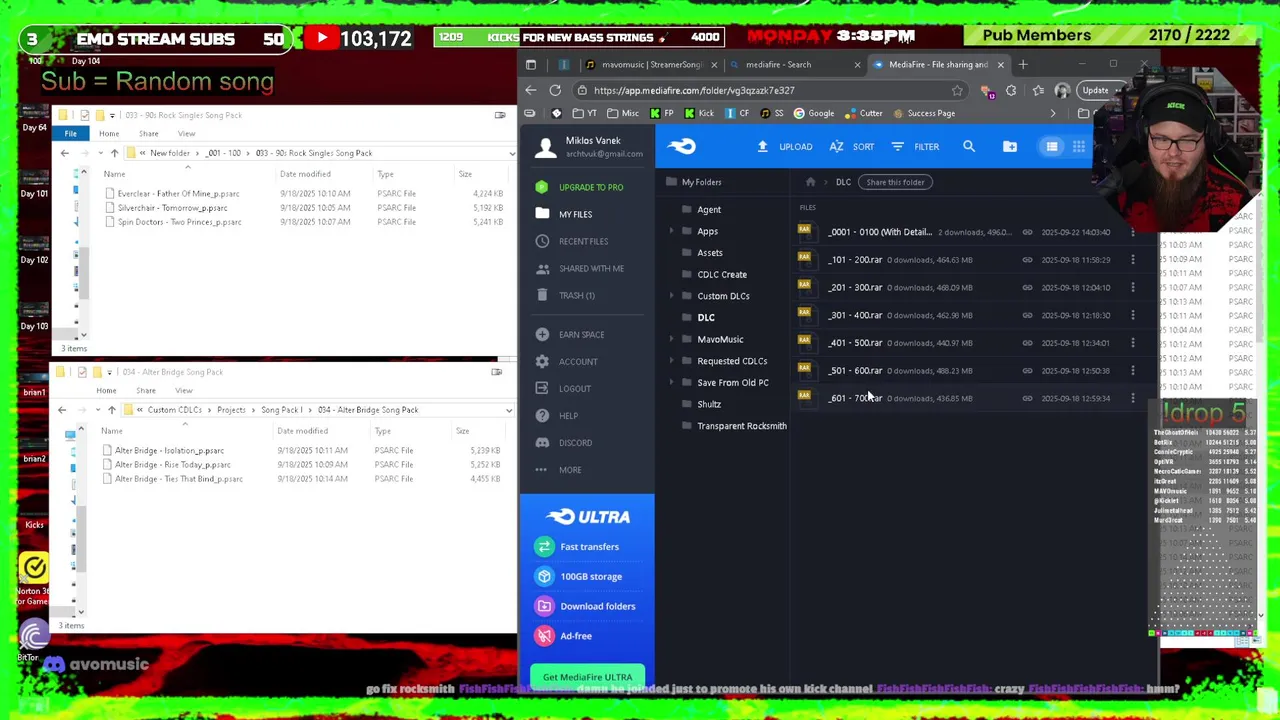Open more options for _601 - 700.rar
This screenshot has height=720, width=1280.
coord(1133,398)
